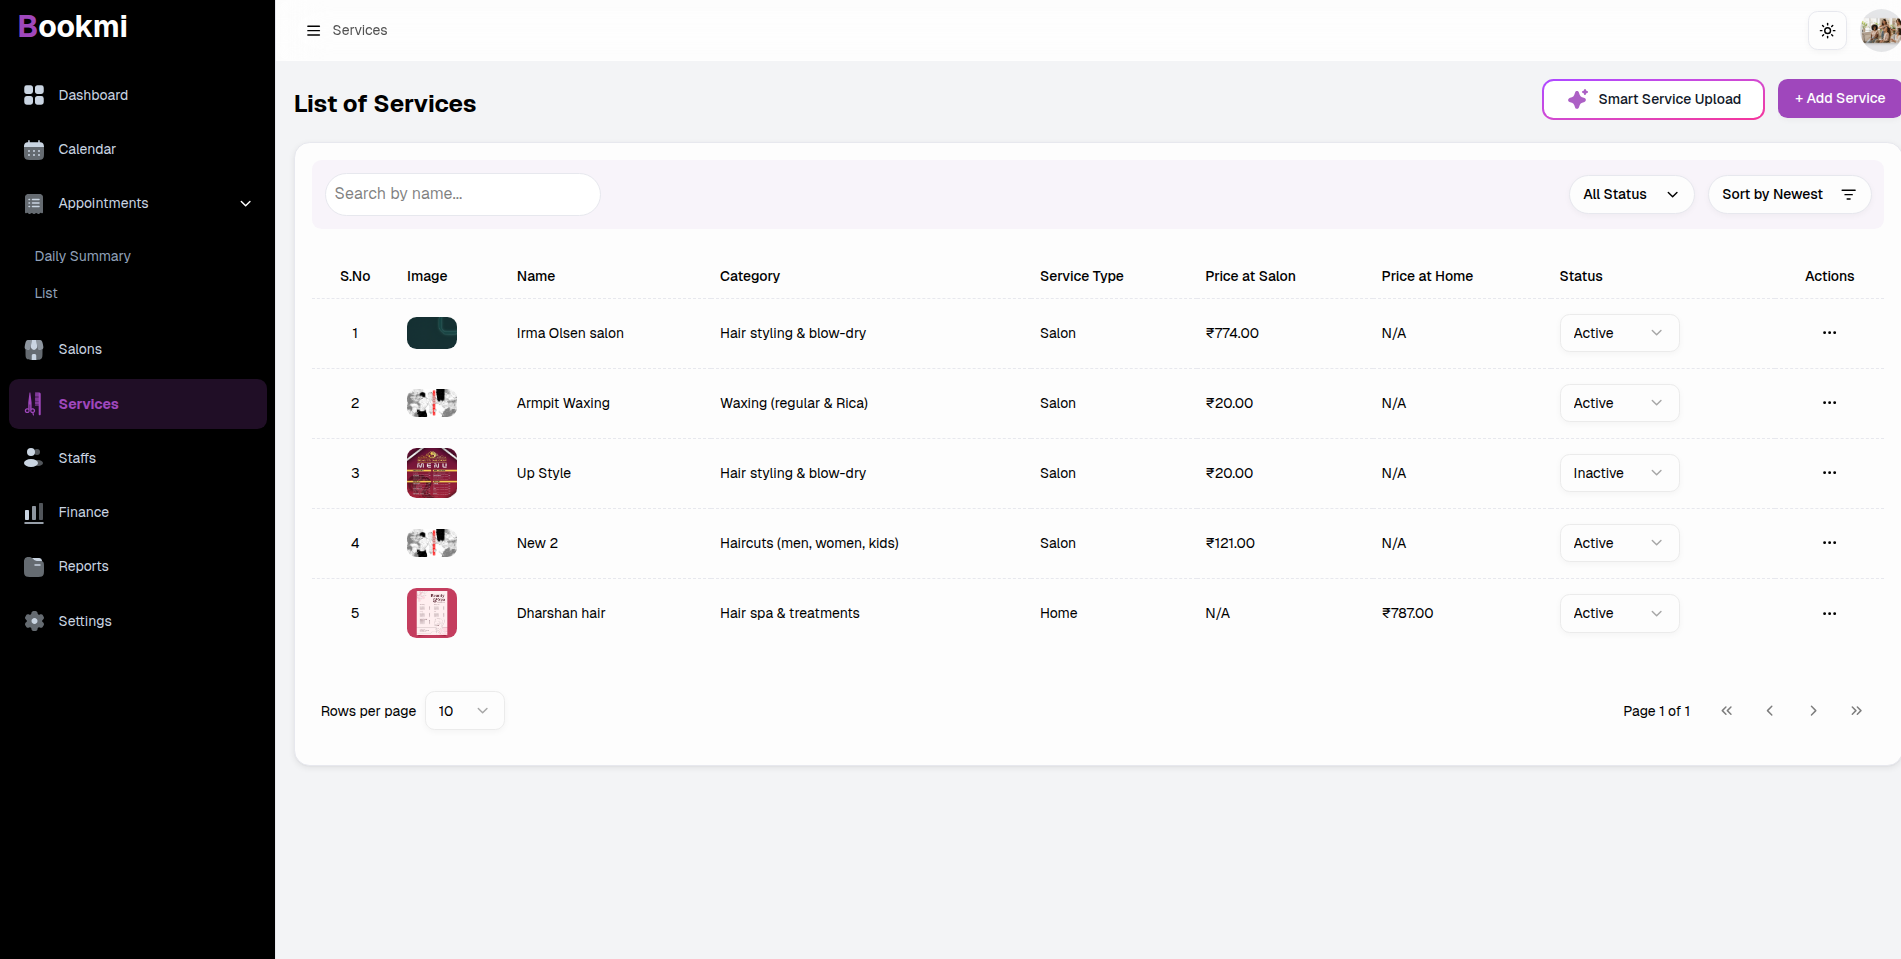1901x959 pixels.
Task: Open the Sort by Newest control
Action: (1788, 194)
